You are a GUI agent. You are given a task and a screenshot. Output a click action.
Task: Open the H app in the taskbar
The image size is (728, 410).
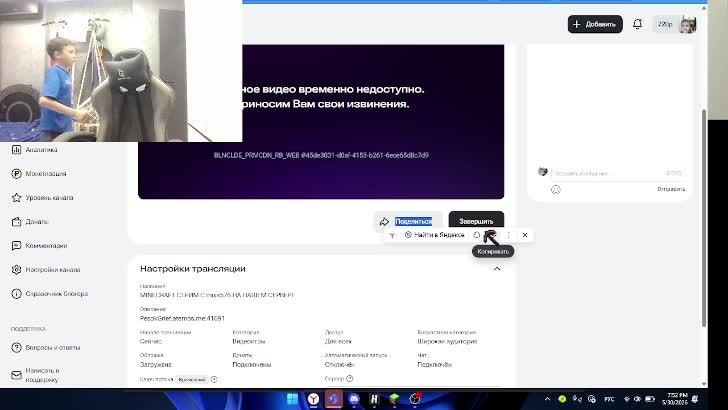(x=374, y=399)
